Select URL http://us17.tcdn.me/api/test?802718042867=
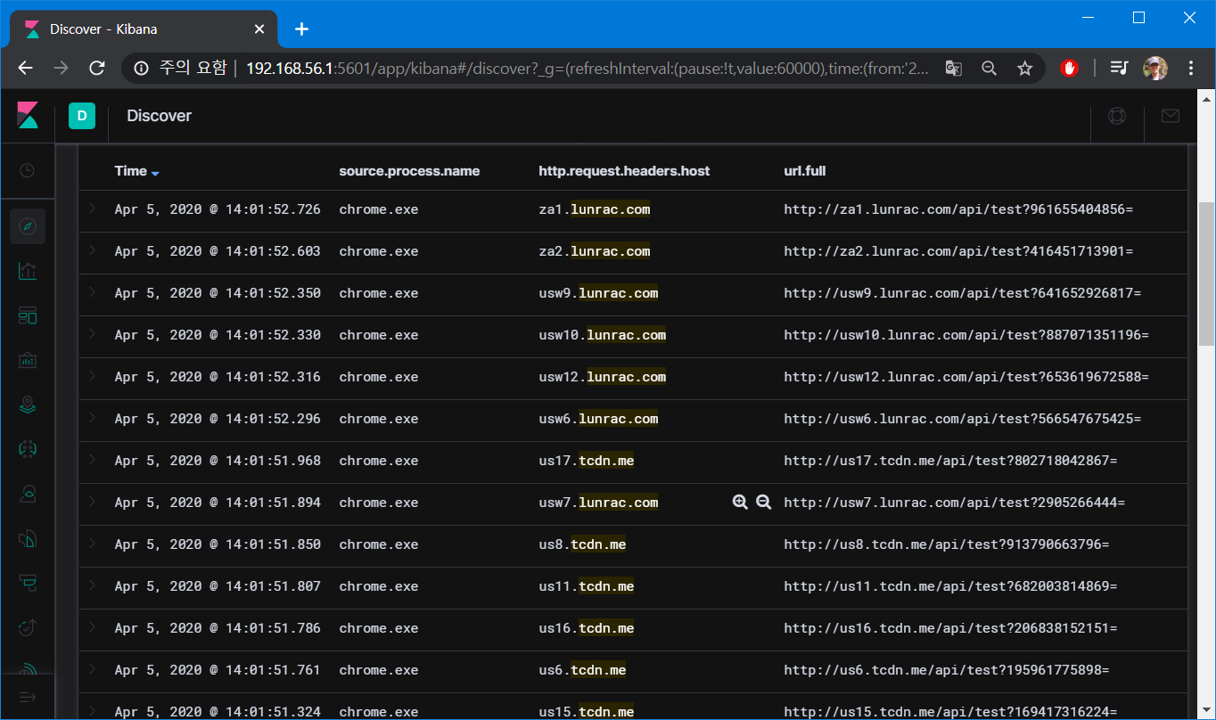 [950, 460]
